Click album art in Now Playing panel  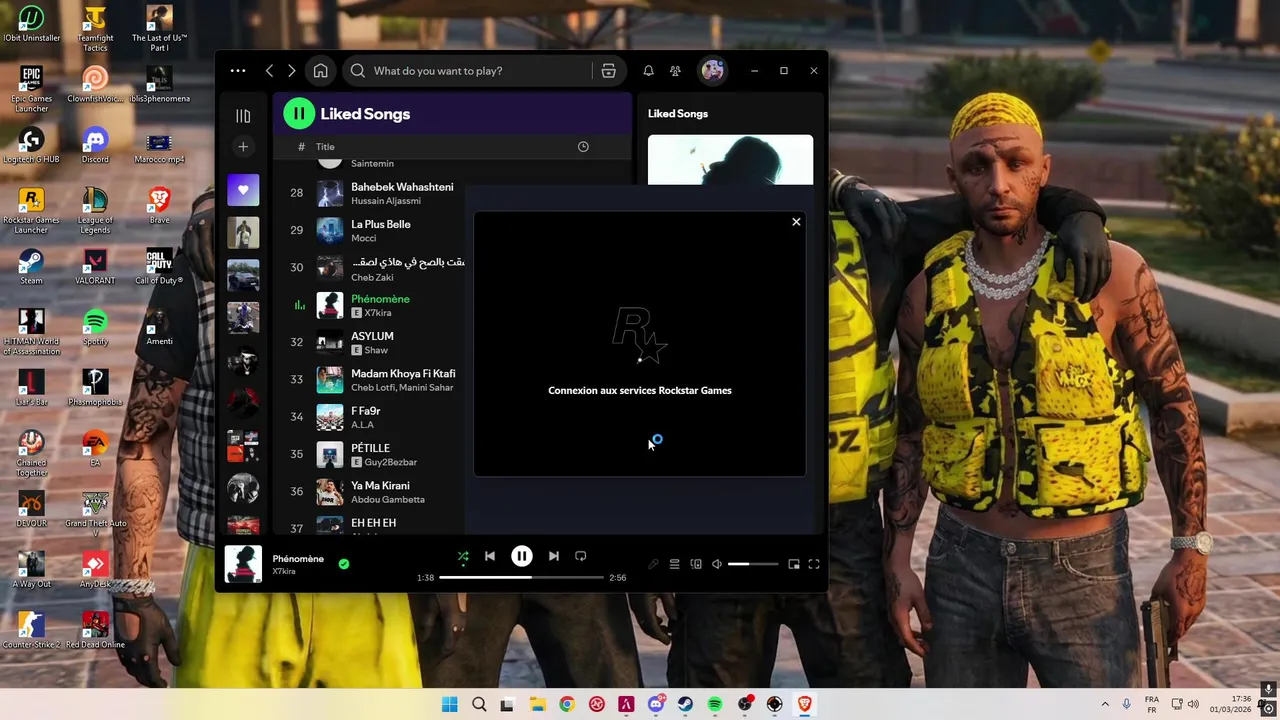[730, 160]
